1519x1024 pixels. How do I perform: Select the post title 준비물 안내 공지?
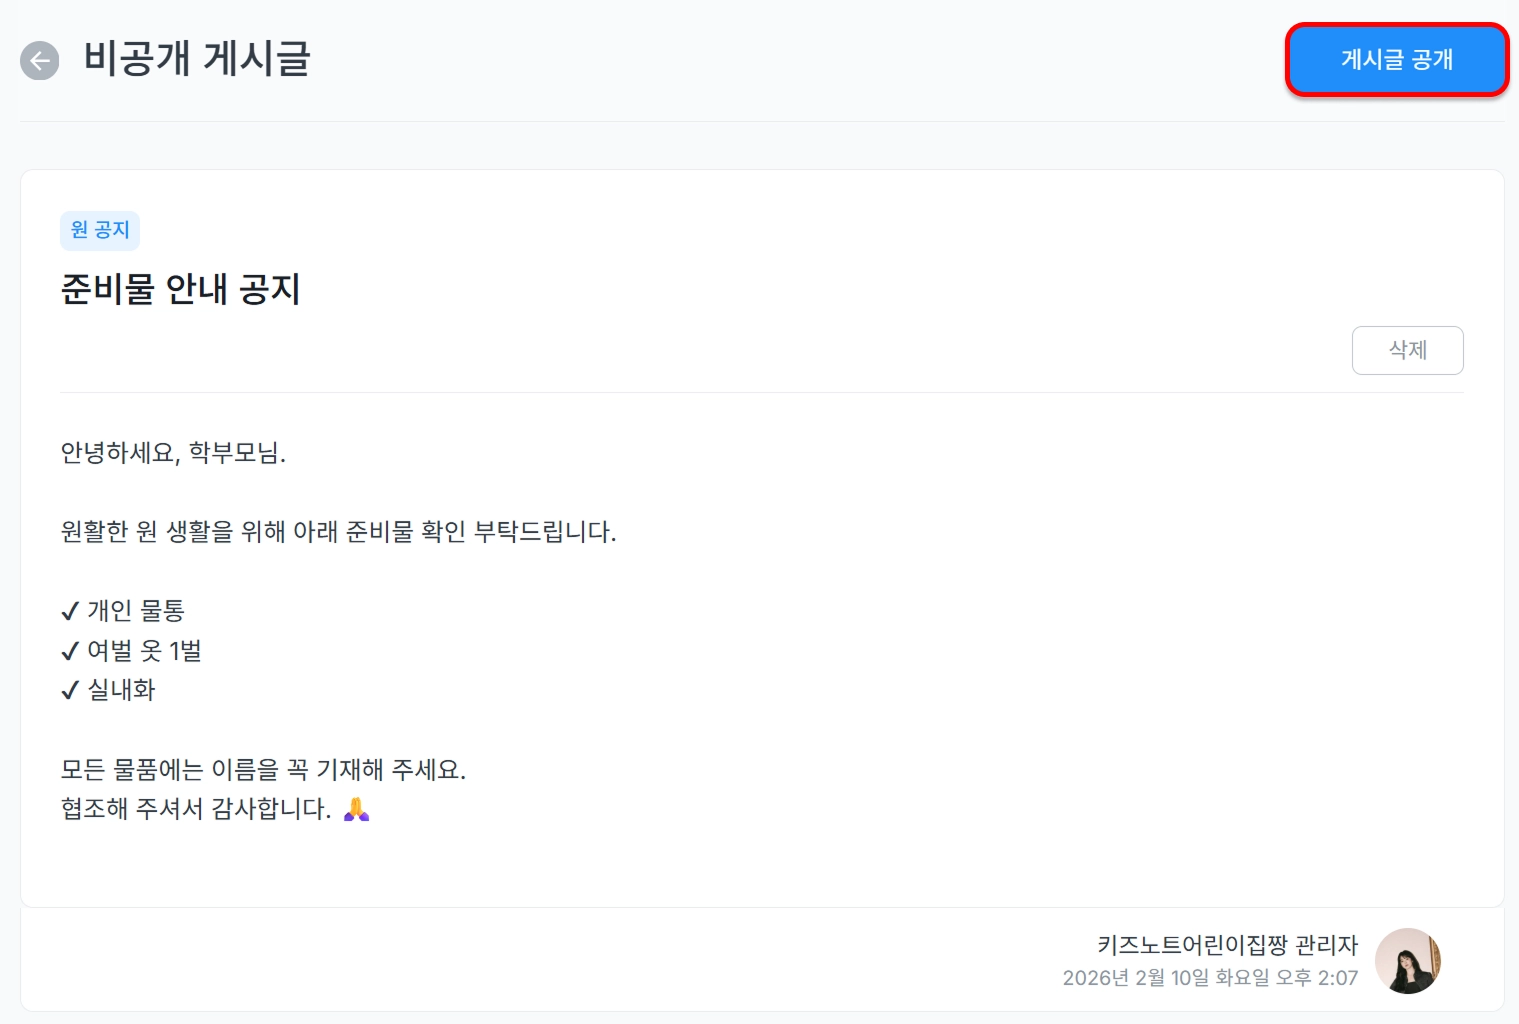tap(181, 289)
